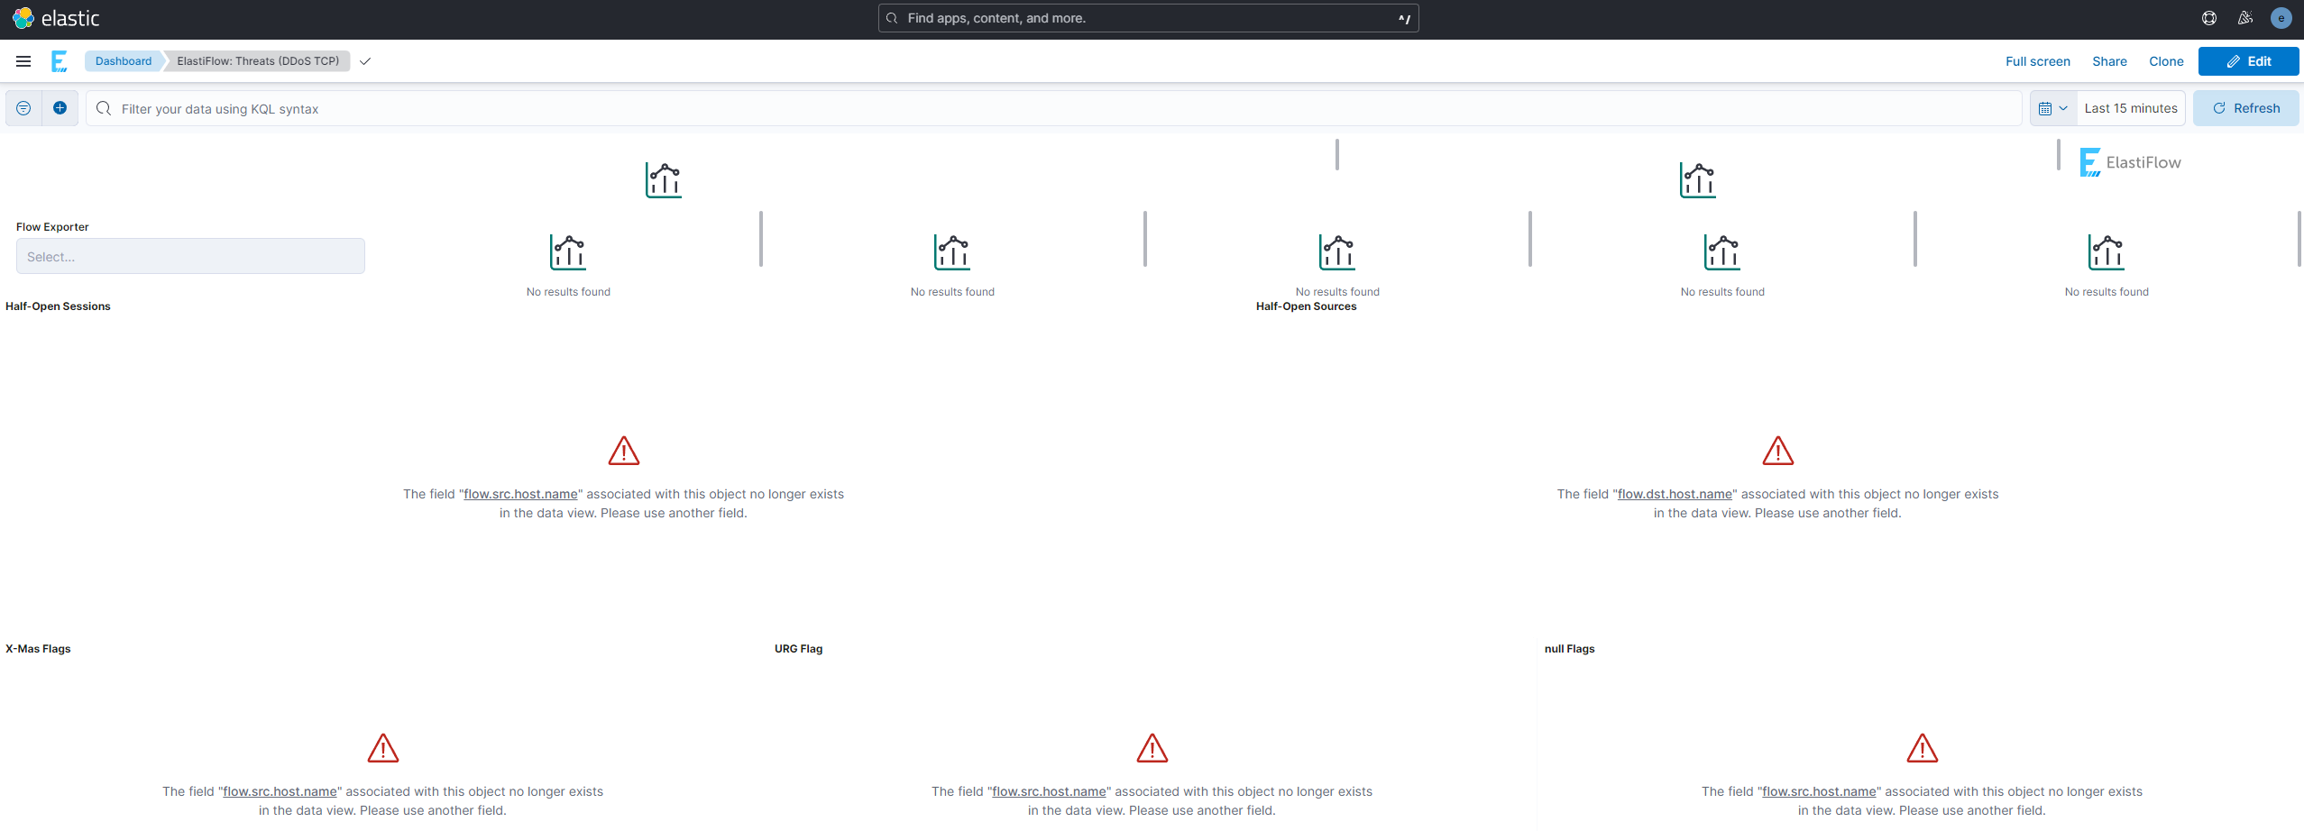Expand the Flow Exporter select dropdown
The height and width of the screenshot is (831, 2304).
[x=190, y=256]
